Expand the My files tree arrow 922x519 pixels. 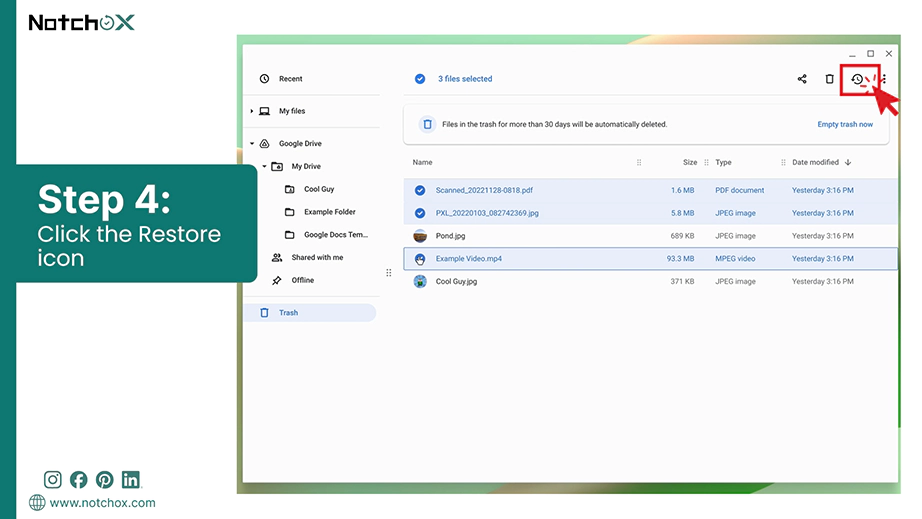[x=252, y=111]
